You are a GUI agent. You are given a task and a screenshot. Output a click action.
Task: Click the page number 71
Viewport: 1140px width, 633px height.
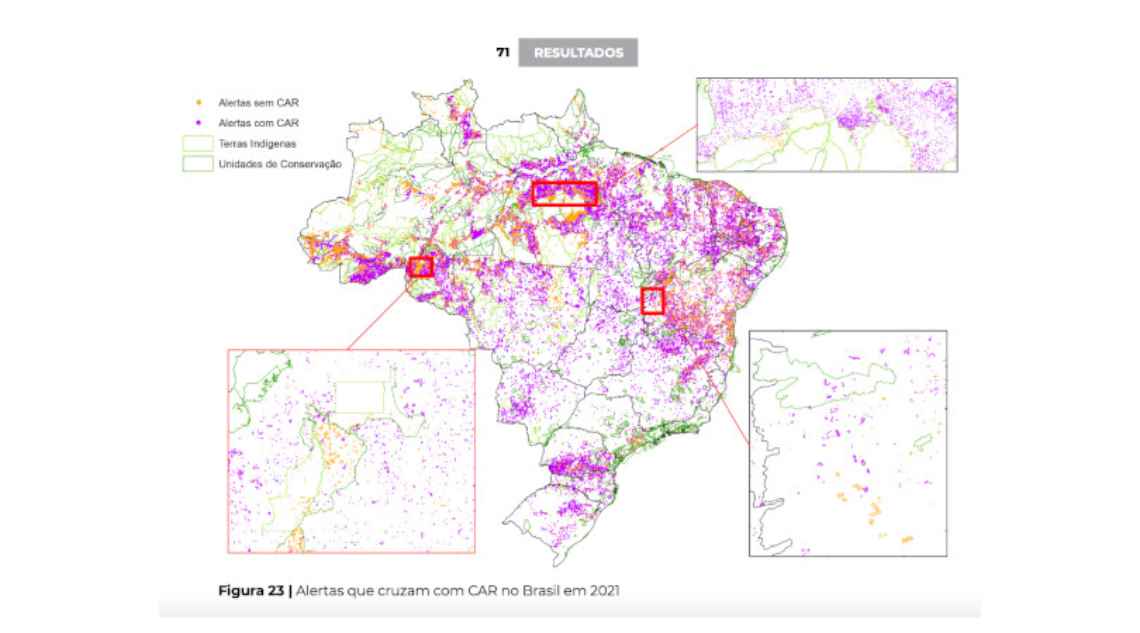(503, 53)
